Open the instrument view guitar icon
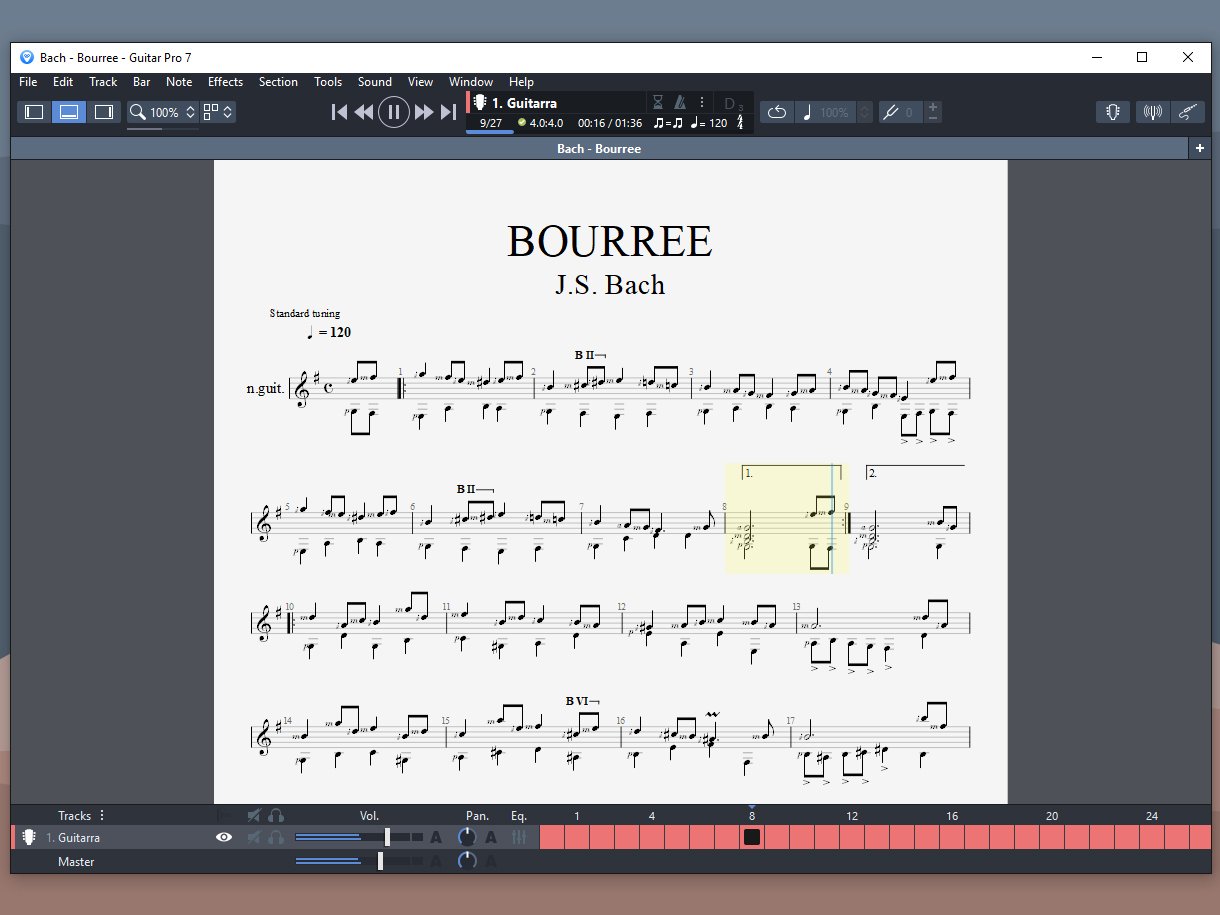The width and height of the screenshot is (1220, 915). pyautogui.click(x=1112, y=112)
